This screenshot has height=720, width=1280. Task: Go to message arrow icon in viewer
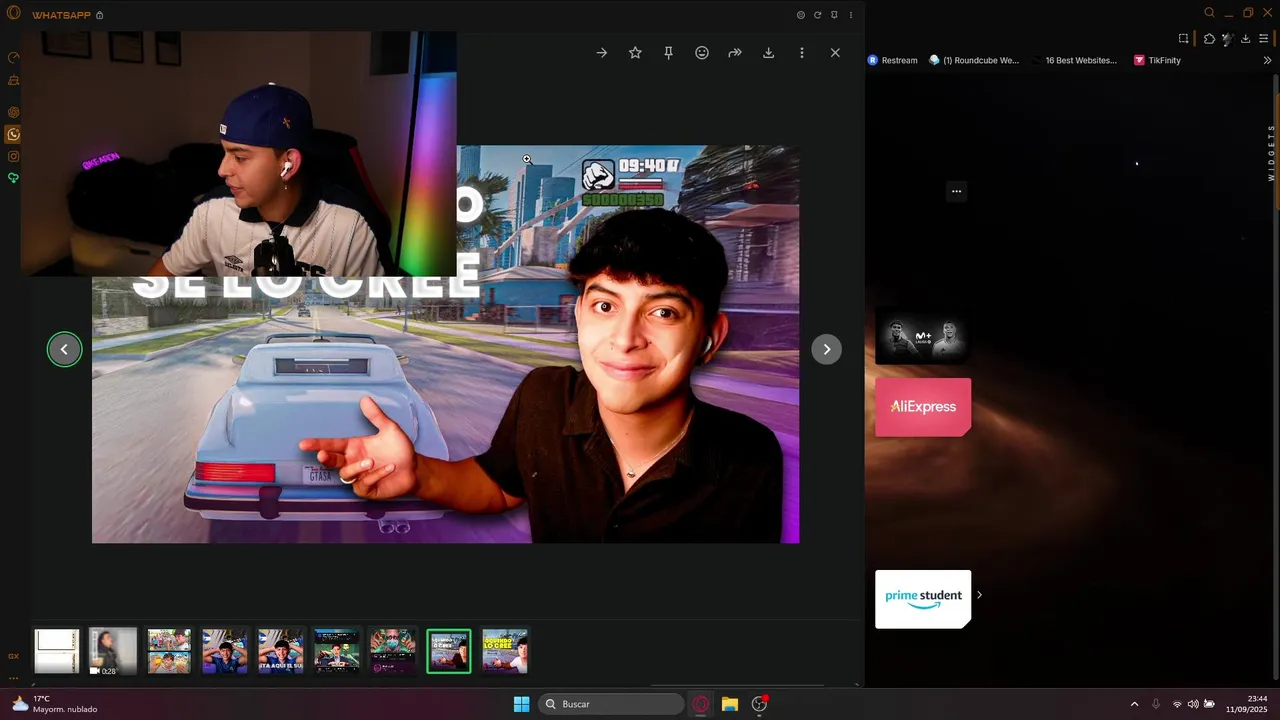click(x=601, y=53)
